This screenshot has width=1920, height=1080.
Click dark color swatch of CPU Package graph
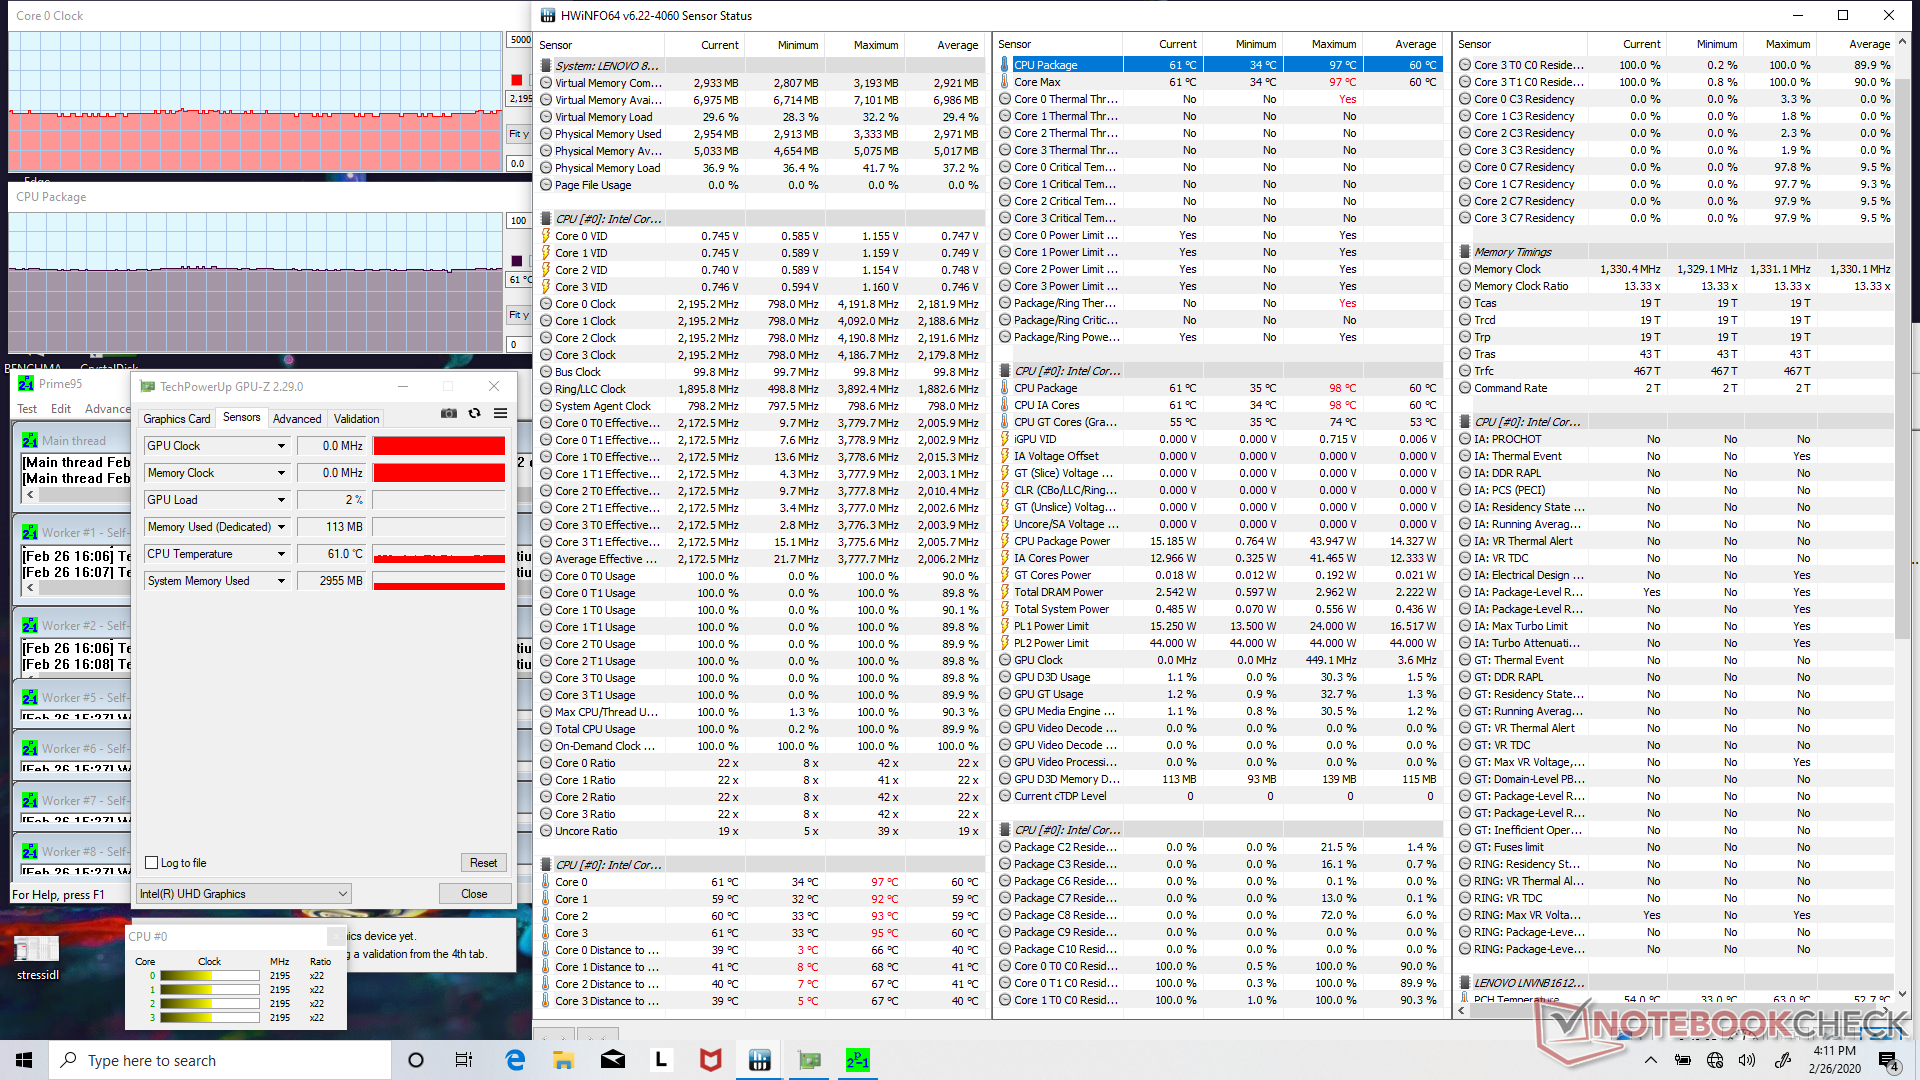516,261
